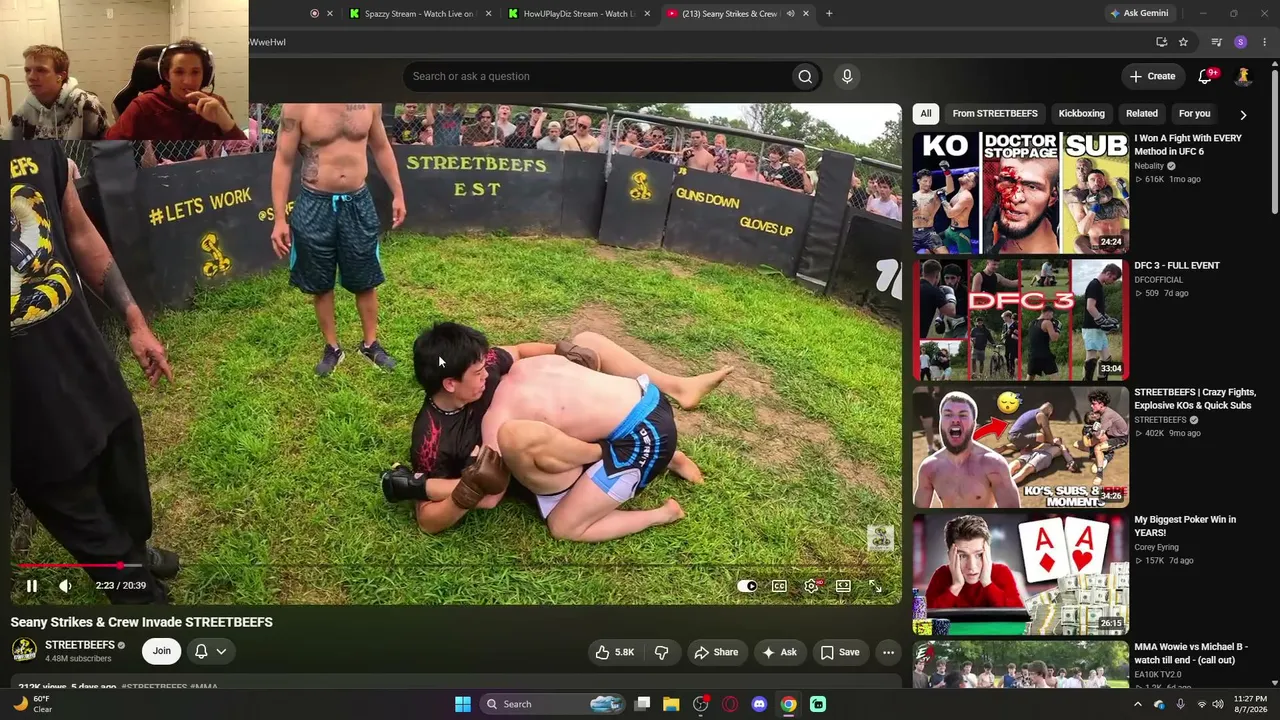Search with voice microphone
1280x720 pixels.
coord(847,76)
